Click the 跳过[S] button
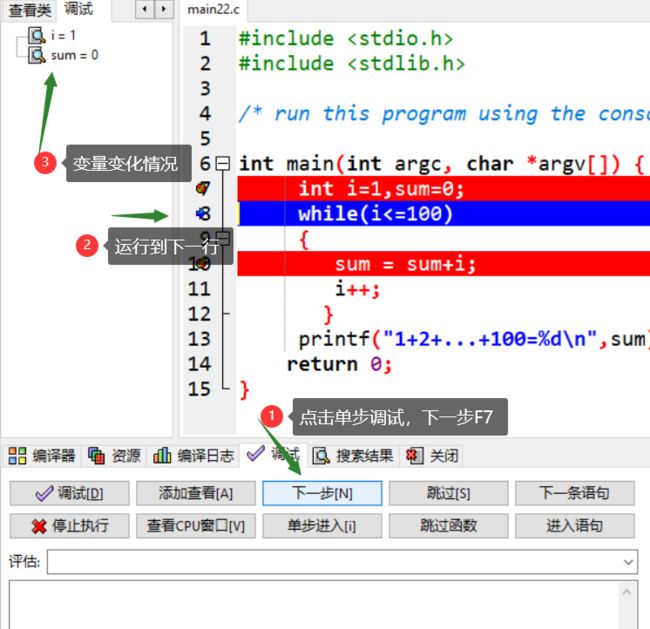 coord(449,493)
